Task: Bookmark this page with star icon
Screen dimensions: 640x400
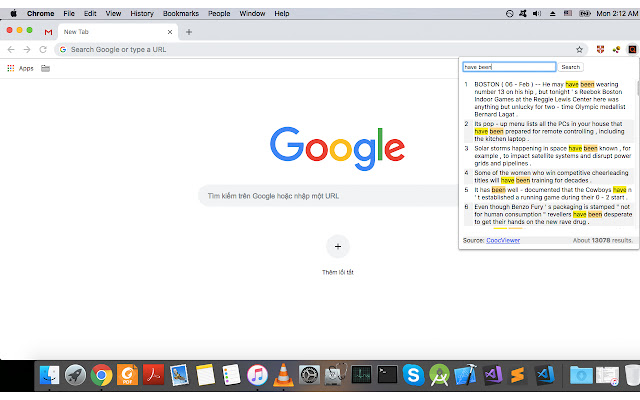Action: 579,49
